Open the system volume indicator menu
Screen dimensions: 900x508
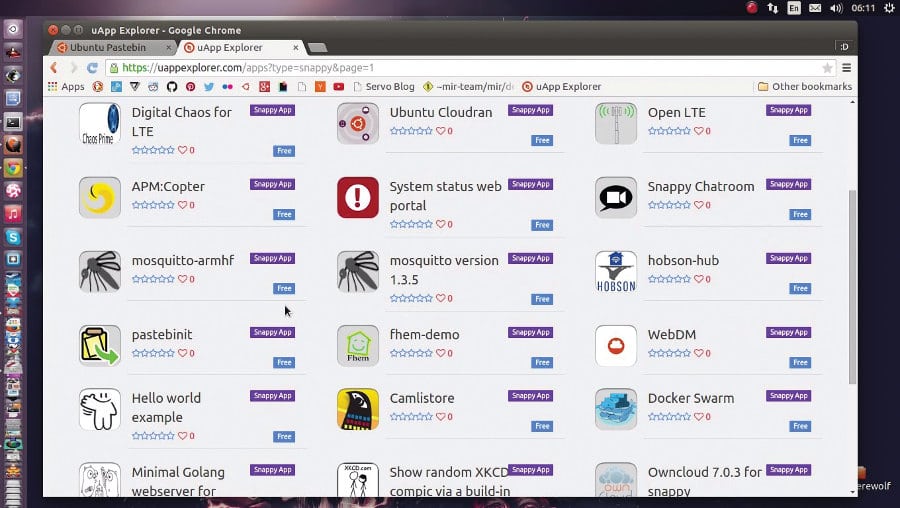pos(837,8)
